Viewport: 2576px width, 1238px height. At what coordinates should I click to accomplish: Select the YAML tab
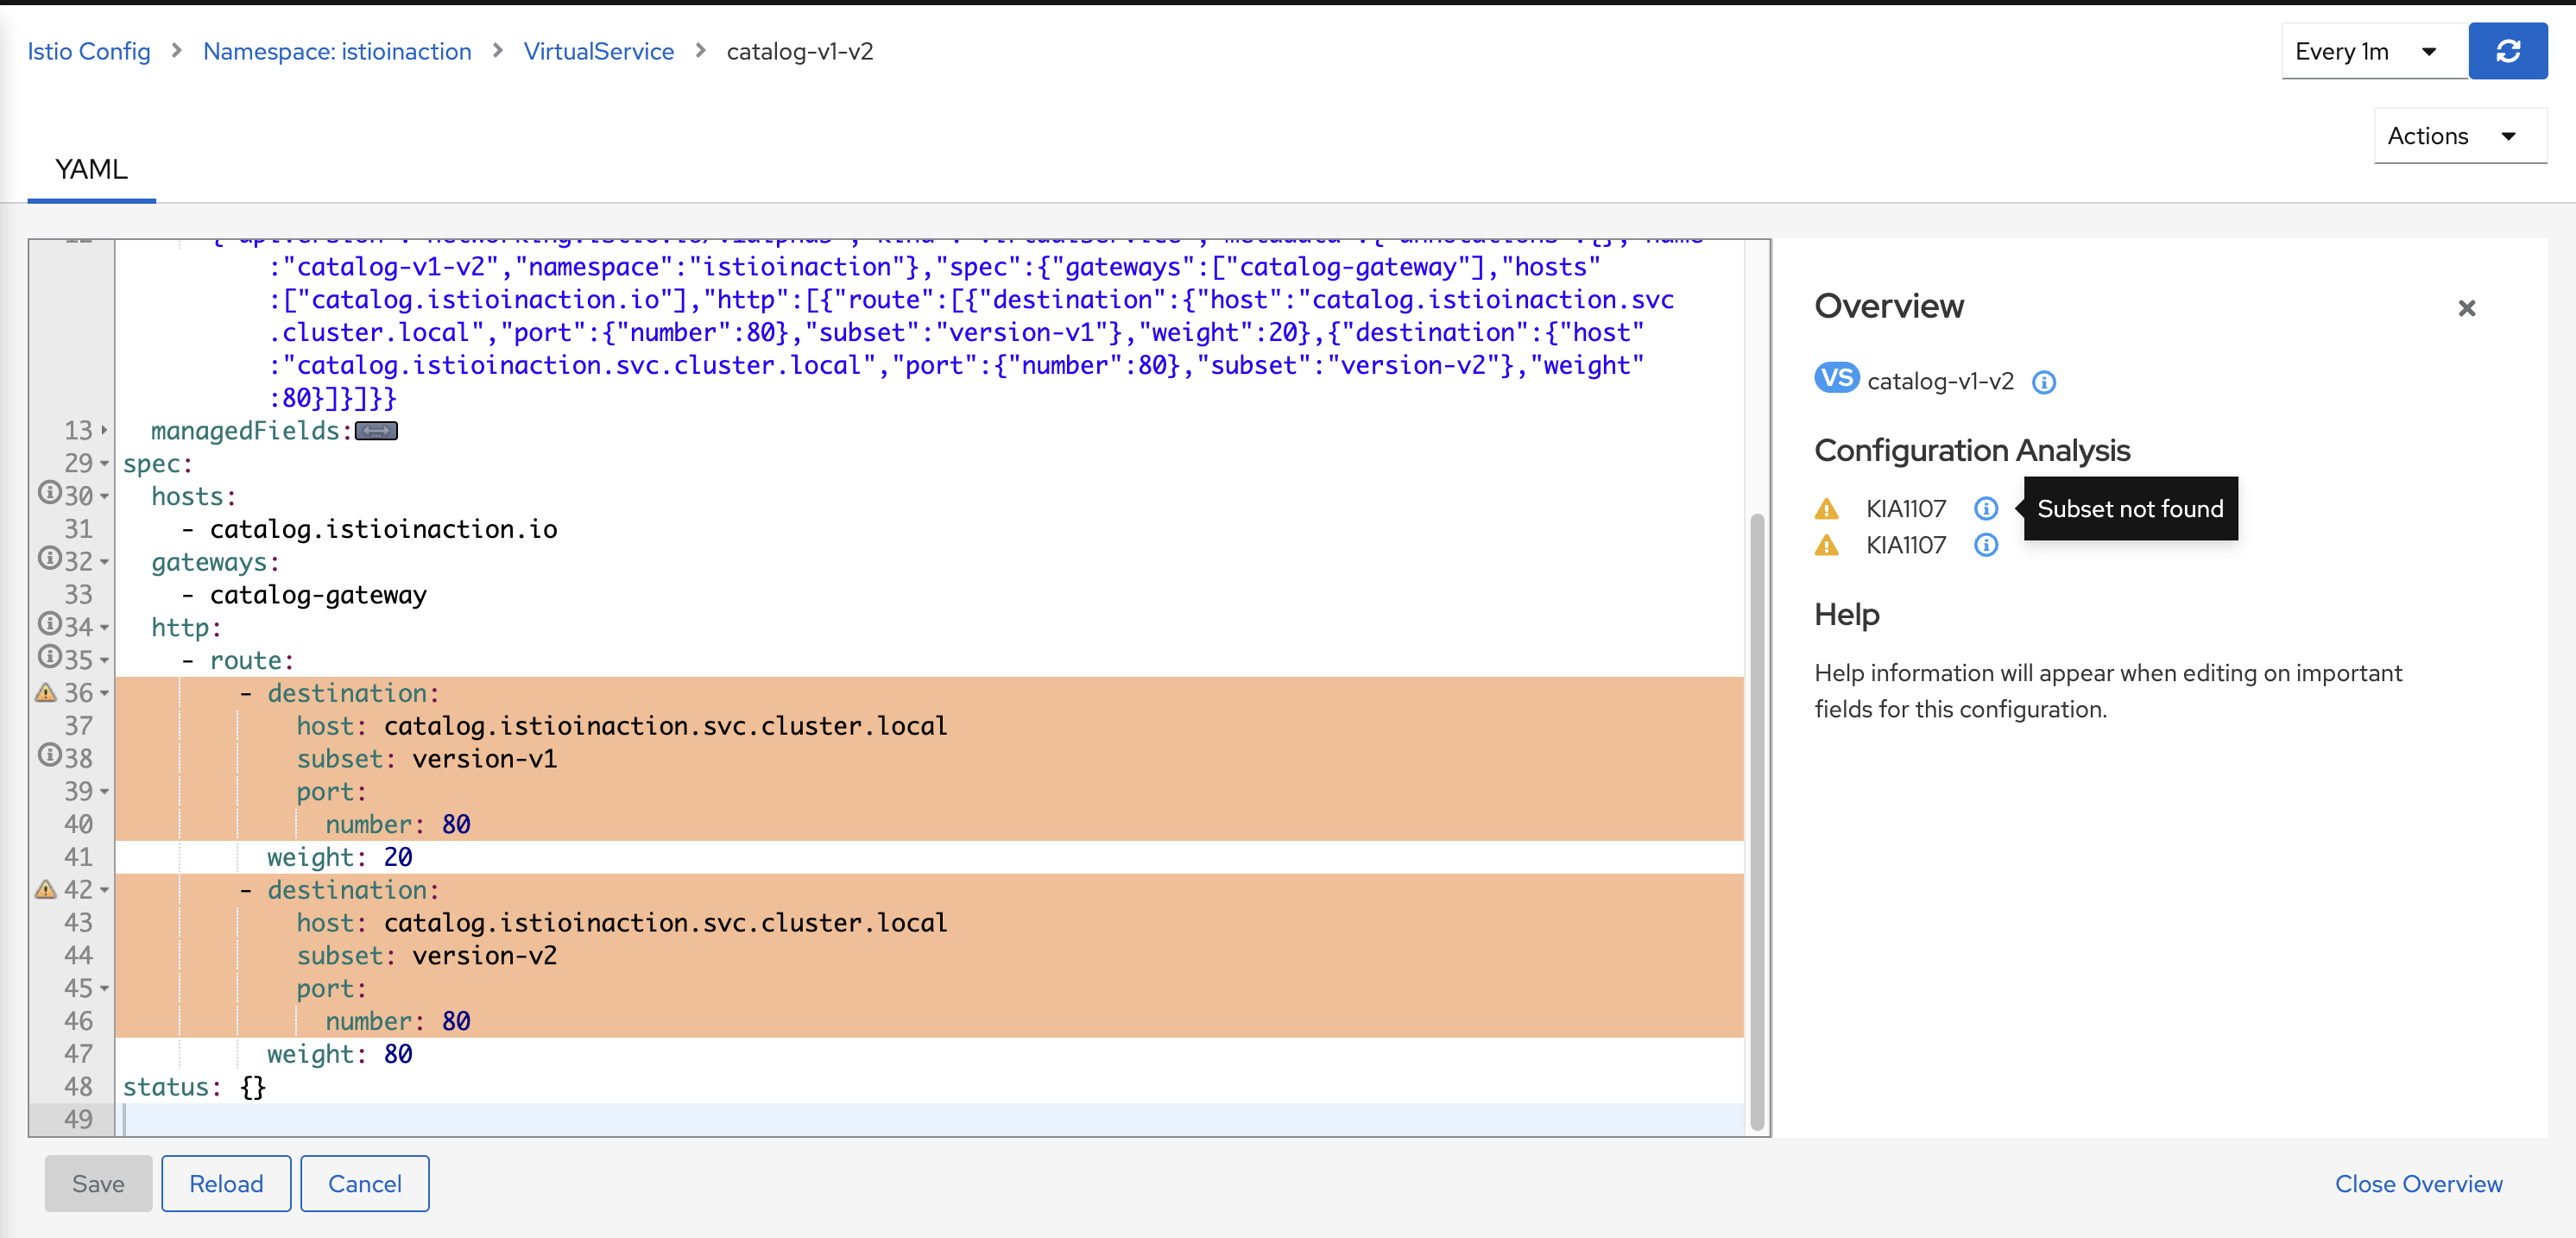point(91,169)
